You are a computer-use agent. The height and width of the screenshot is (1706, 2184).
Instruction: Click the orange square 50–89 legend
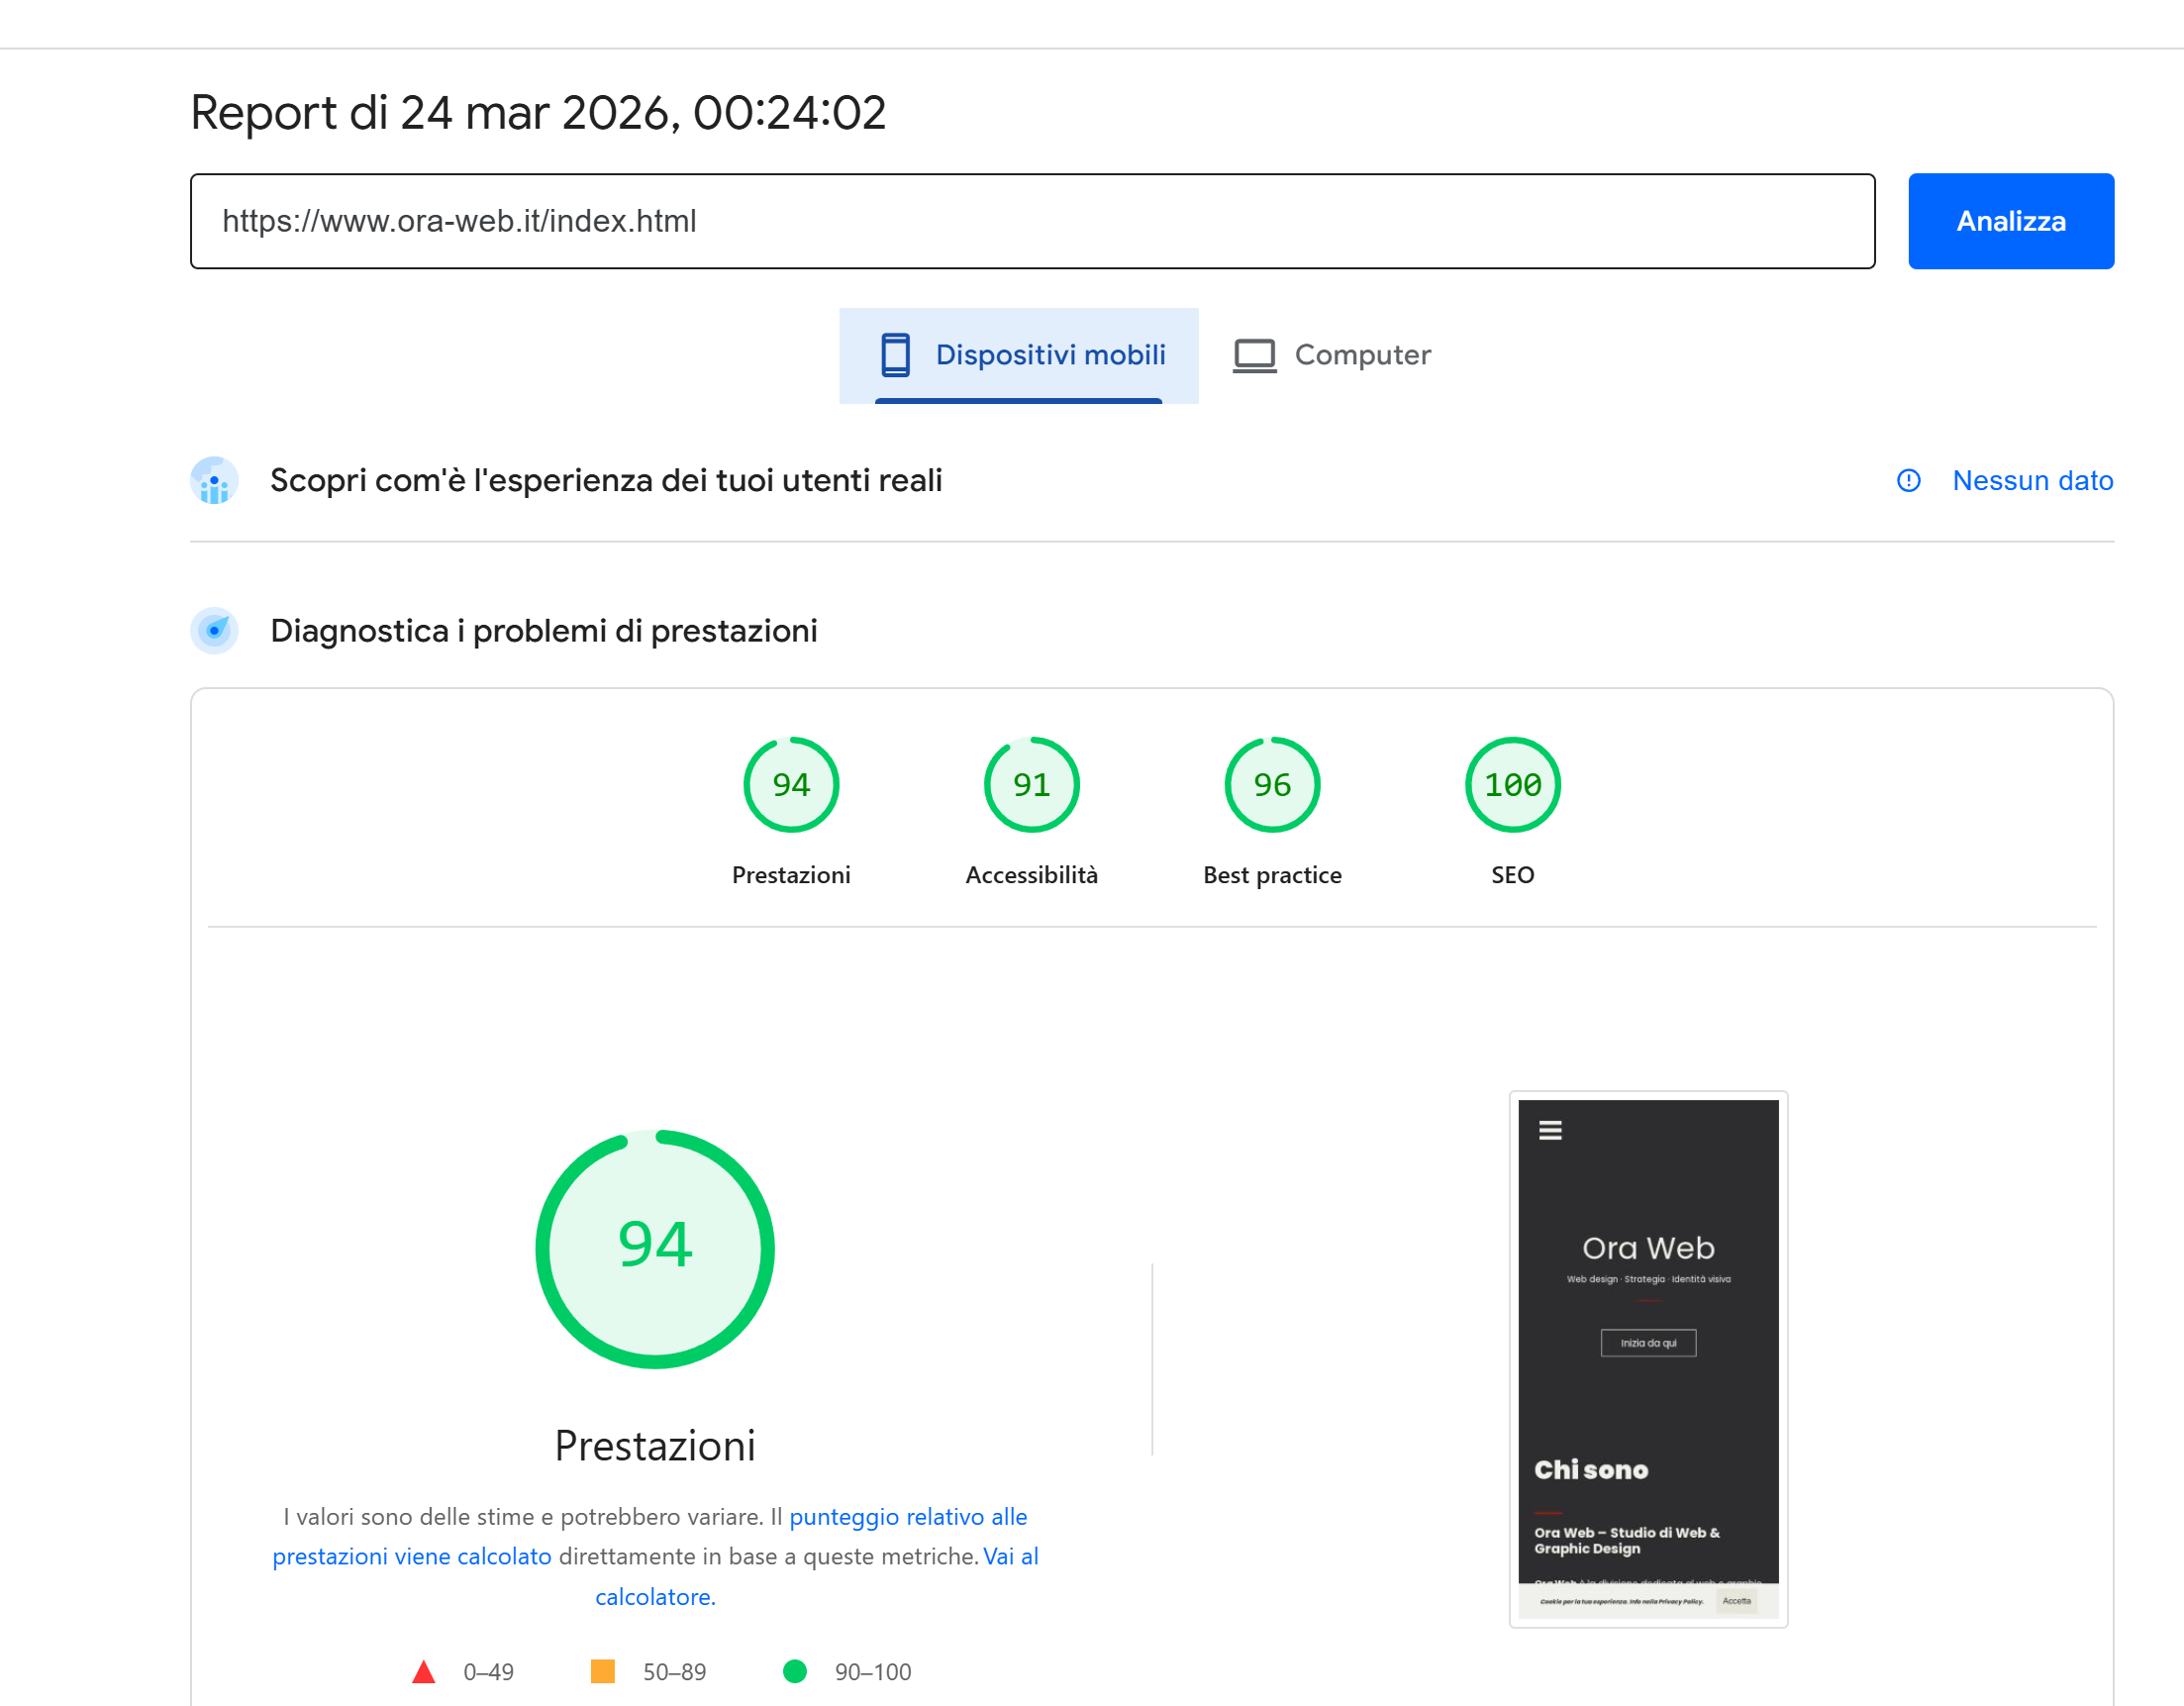click(603, 1672)
